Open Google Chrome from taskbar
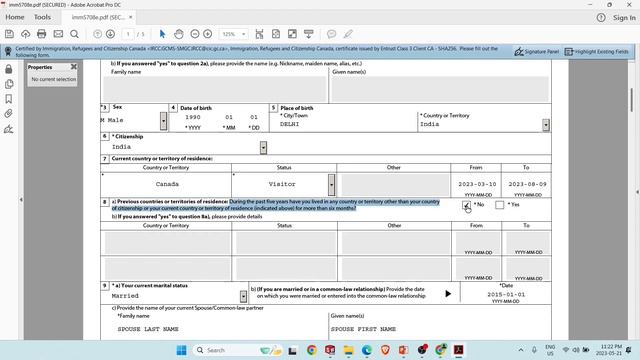640x360 pixels. pos(312,350)
